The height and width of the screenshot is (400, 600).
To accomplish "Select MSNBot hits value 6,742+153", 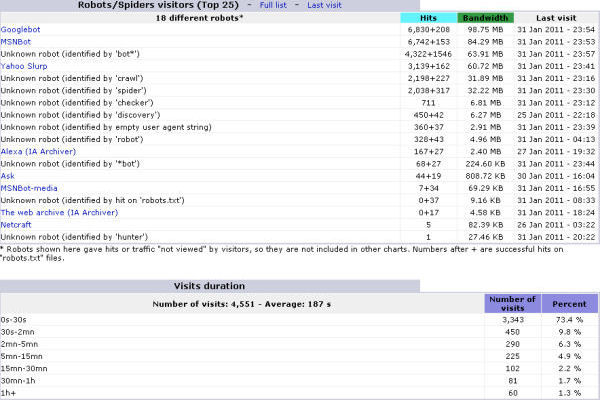I will pyautogui.click(x=429, y=42).
